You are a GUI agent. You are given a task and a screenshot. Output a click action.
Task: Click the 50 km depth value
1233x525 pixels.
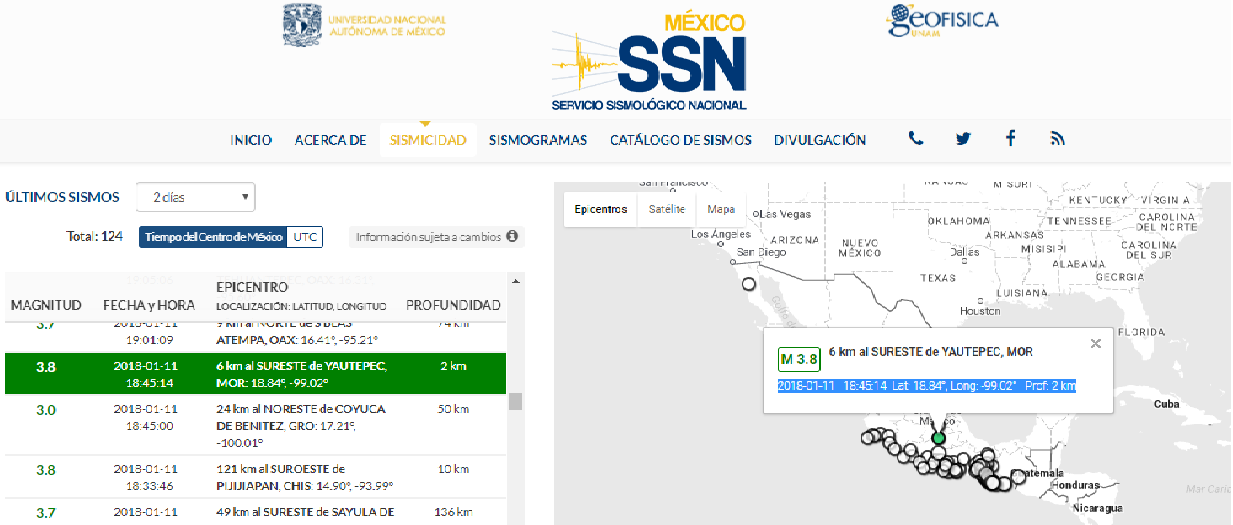click(x=453, y=409)
